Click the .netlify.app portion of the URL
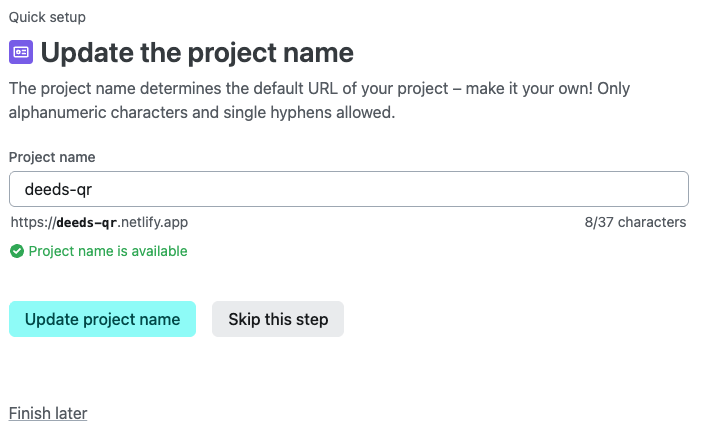The height and width of the screenshot is (430, 701). click(x=153, y=222)
